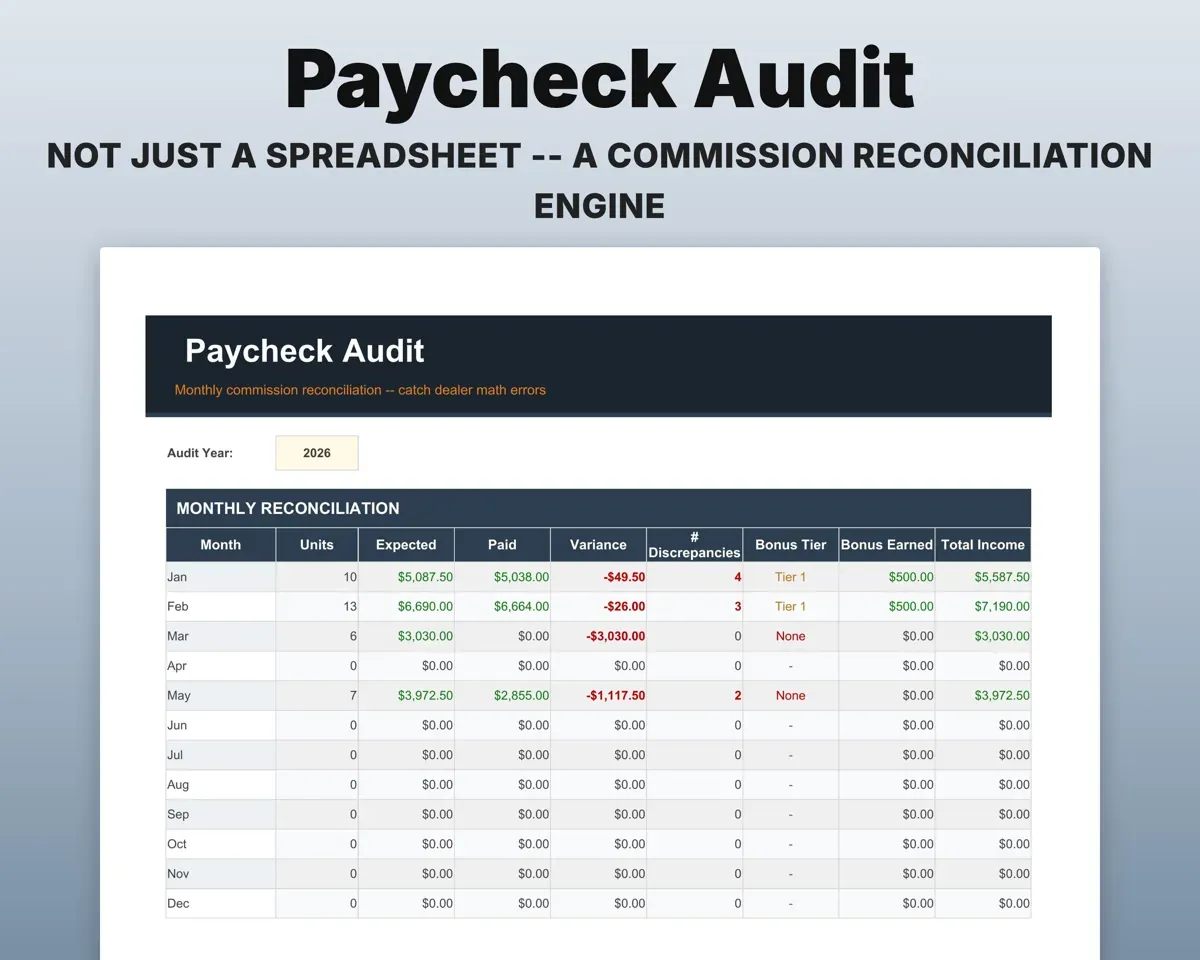Click the Jan month cell
The height and width of the screenshot is (960, 1200).
click(221, 577)
